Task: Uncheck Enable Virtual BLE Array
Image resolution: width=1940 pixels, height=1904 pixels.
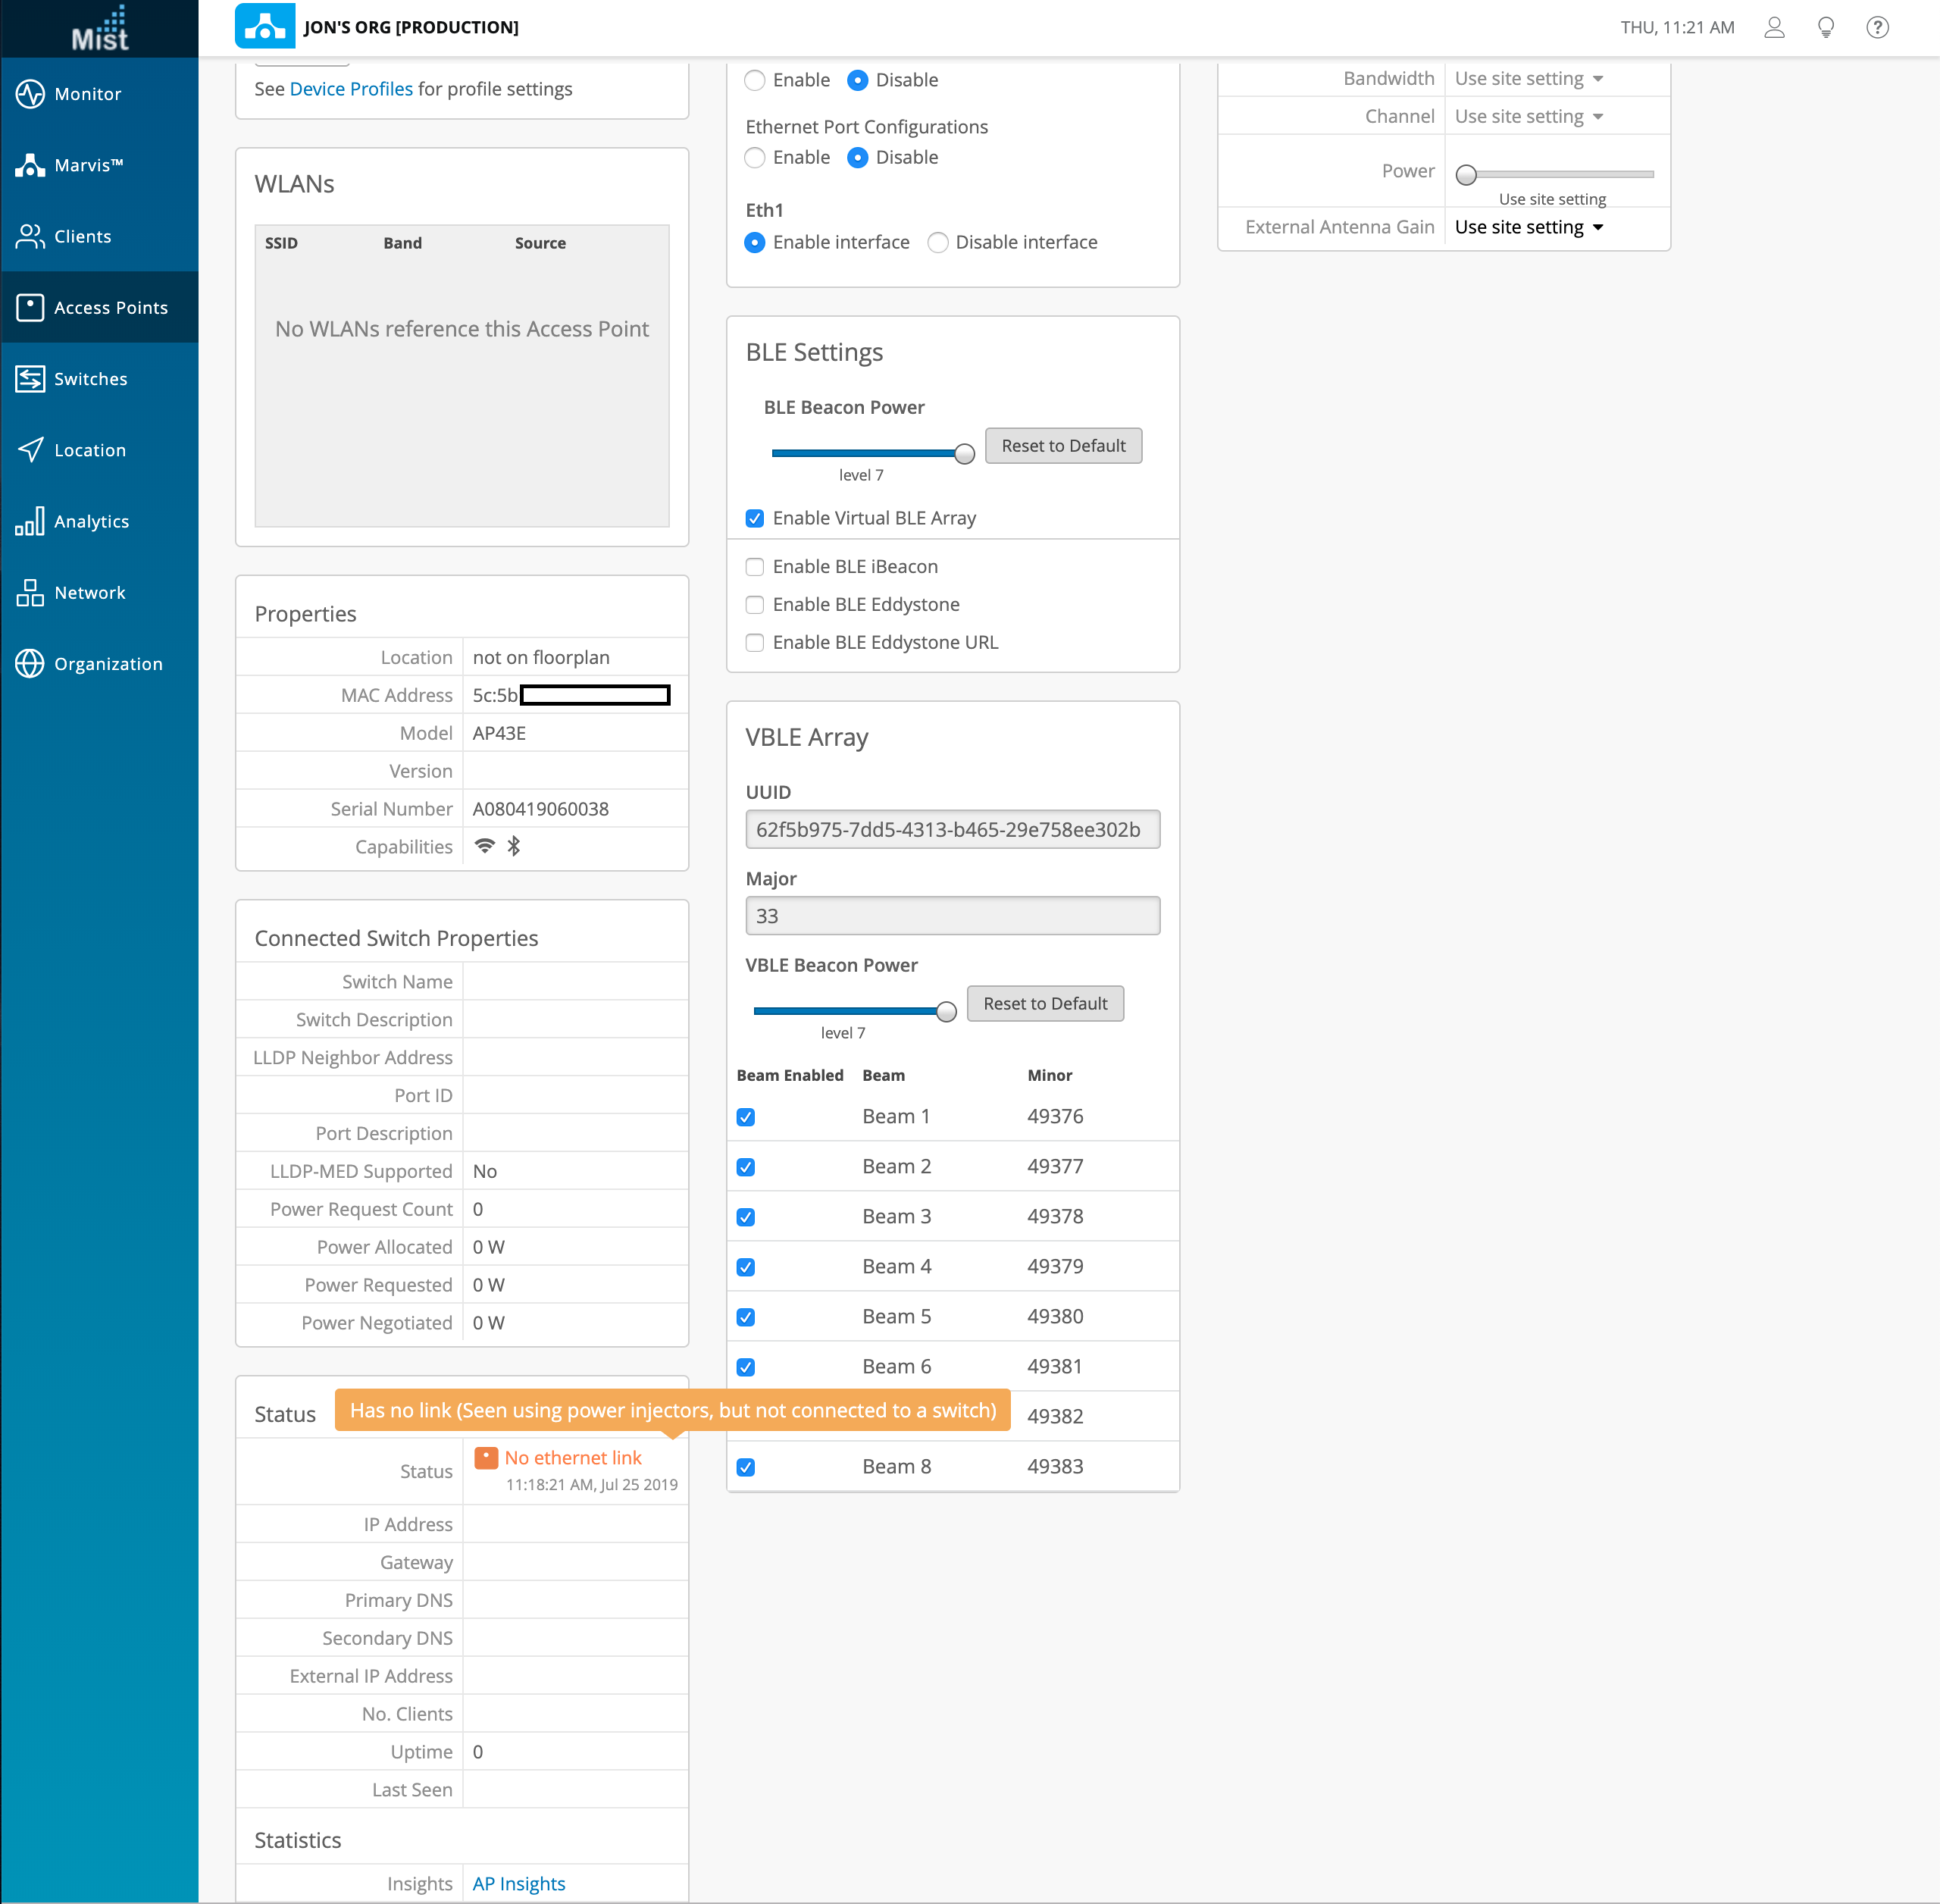Action: click(755, 518)
